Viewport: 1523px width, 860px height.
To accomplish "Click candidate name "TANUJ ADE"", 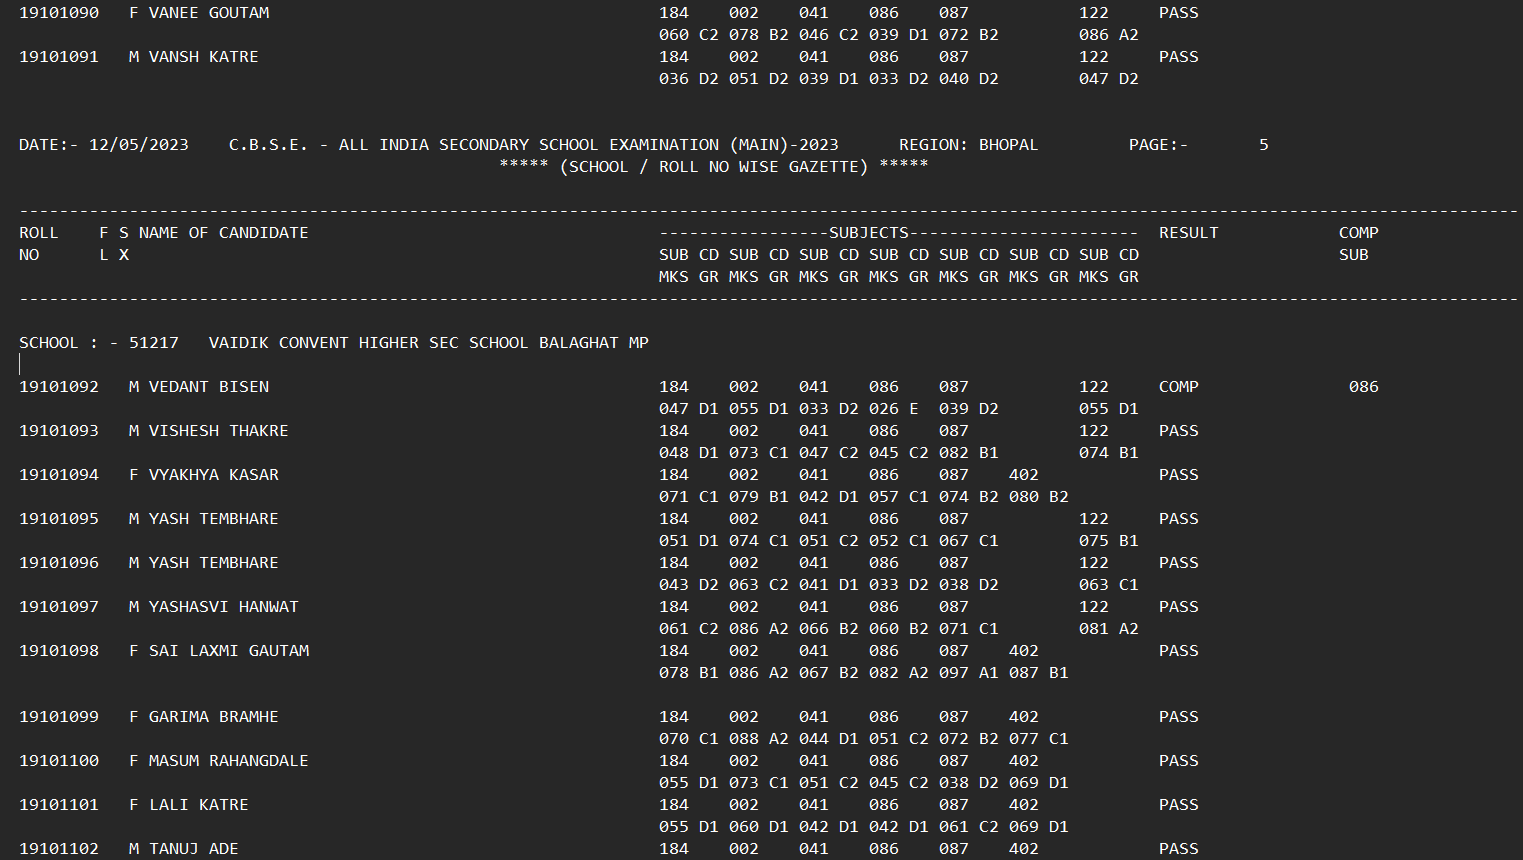I will [x=194, y=849].
